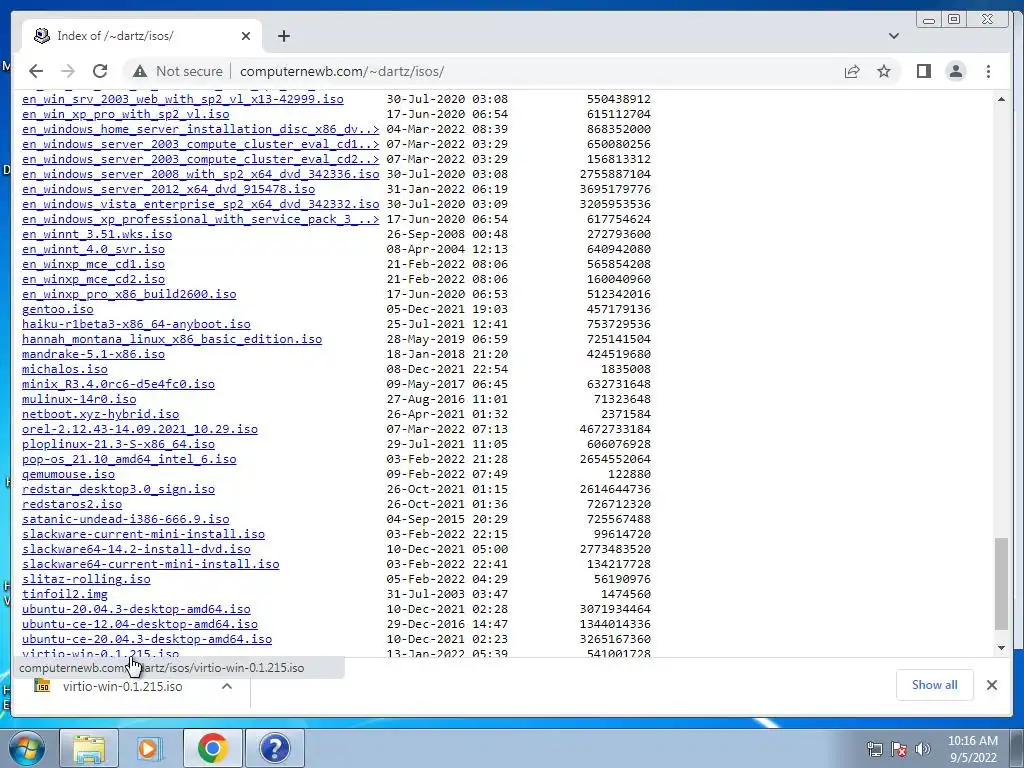Open the tab search chevron
Image resolution: width=1024 pixels, height=768 pixels.
click(894, 36)
